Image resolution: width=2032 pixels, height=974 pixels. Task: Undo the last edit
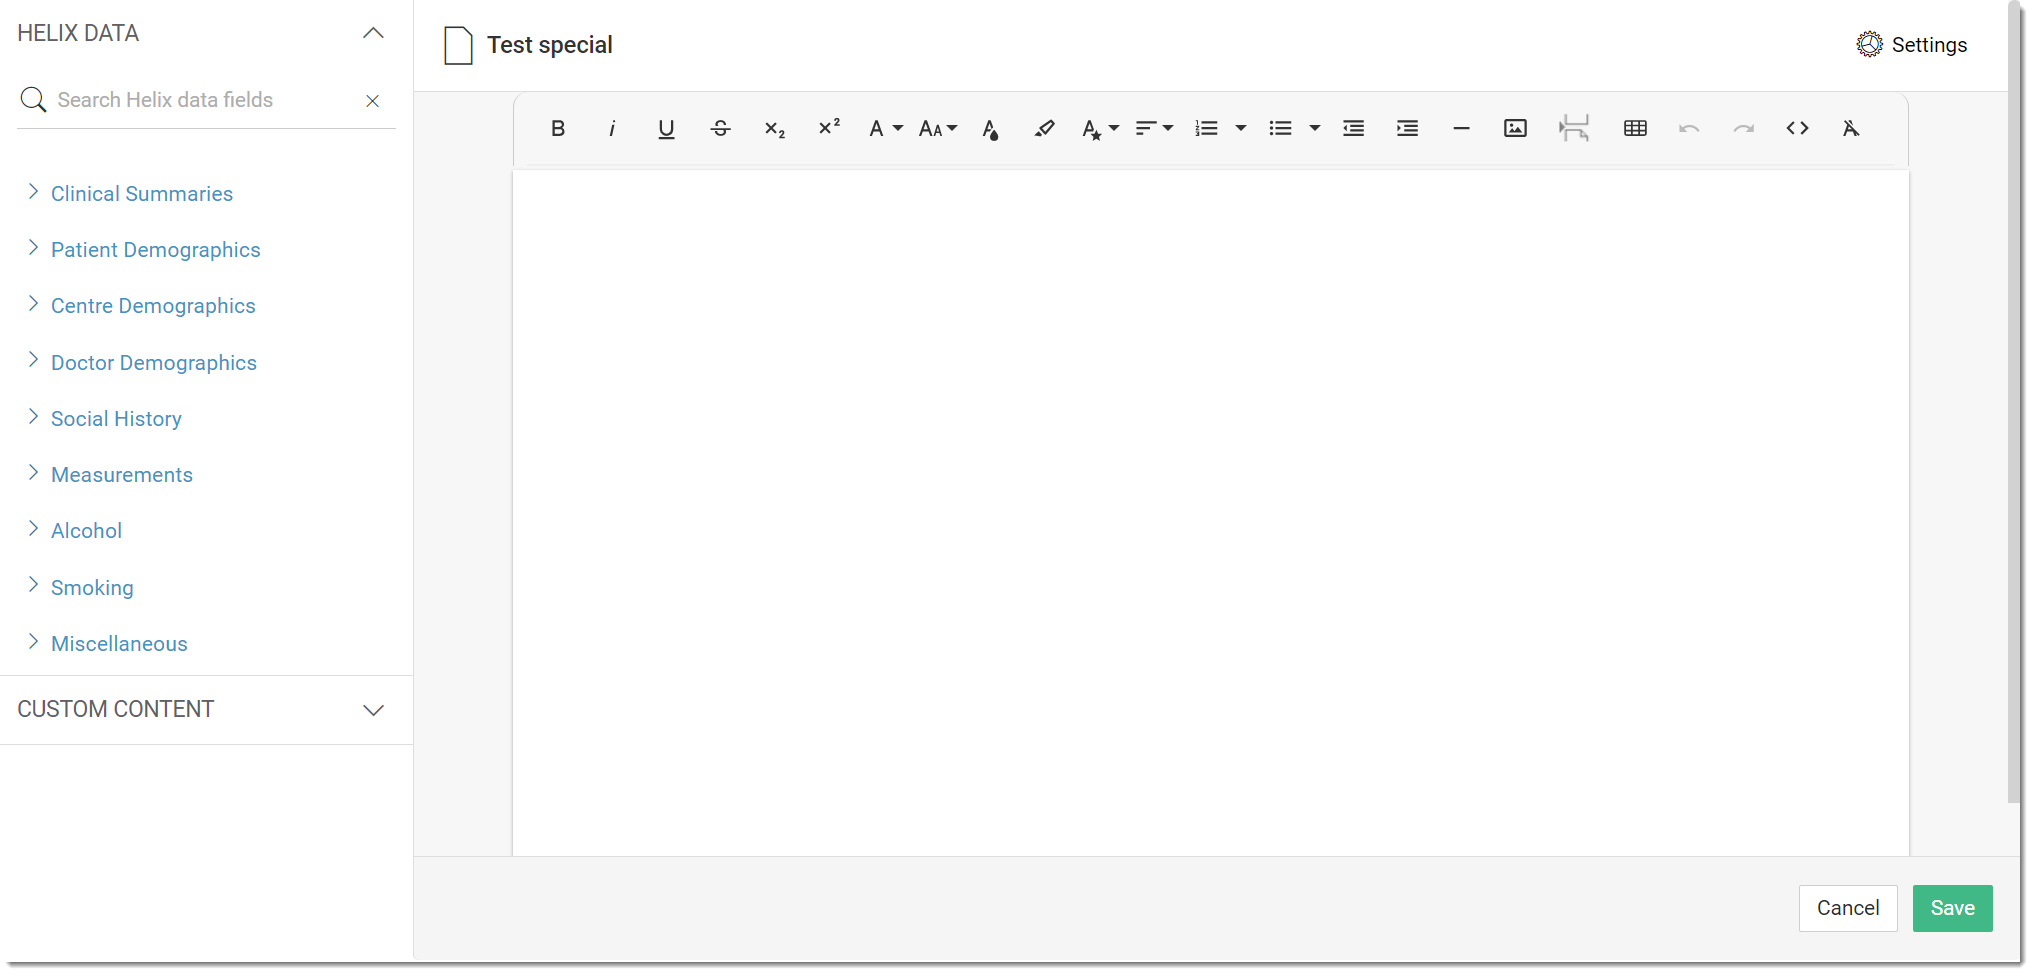[1689, 128]
